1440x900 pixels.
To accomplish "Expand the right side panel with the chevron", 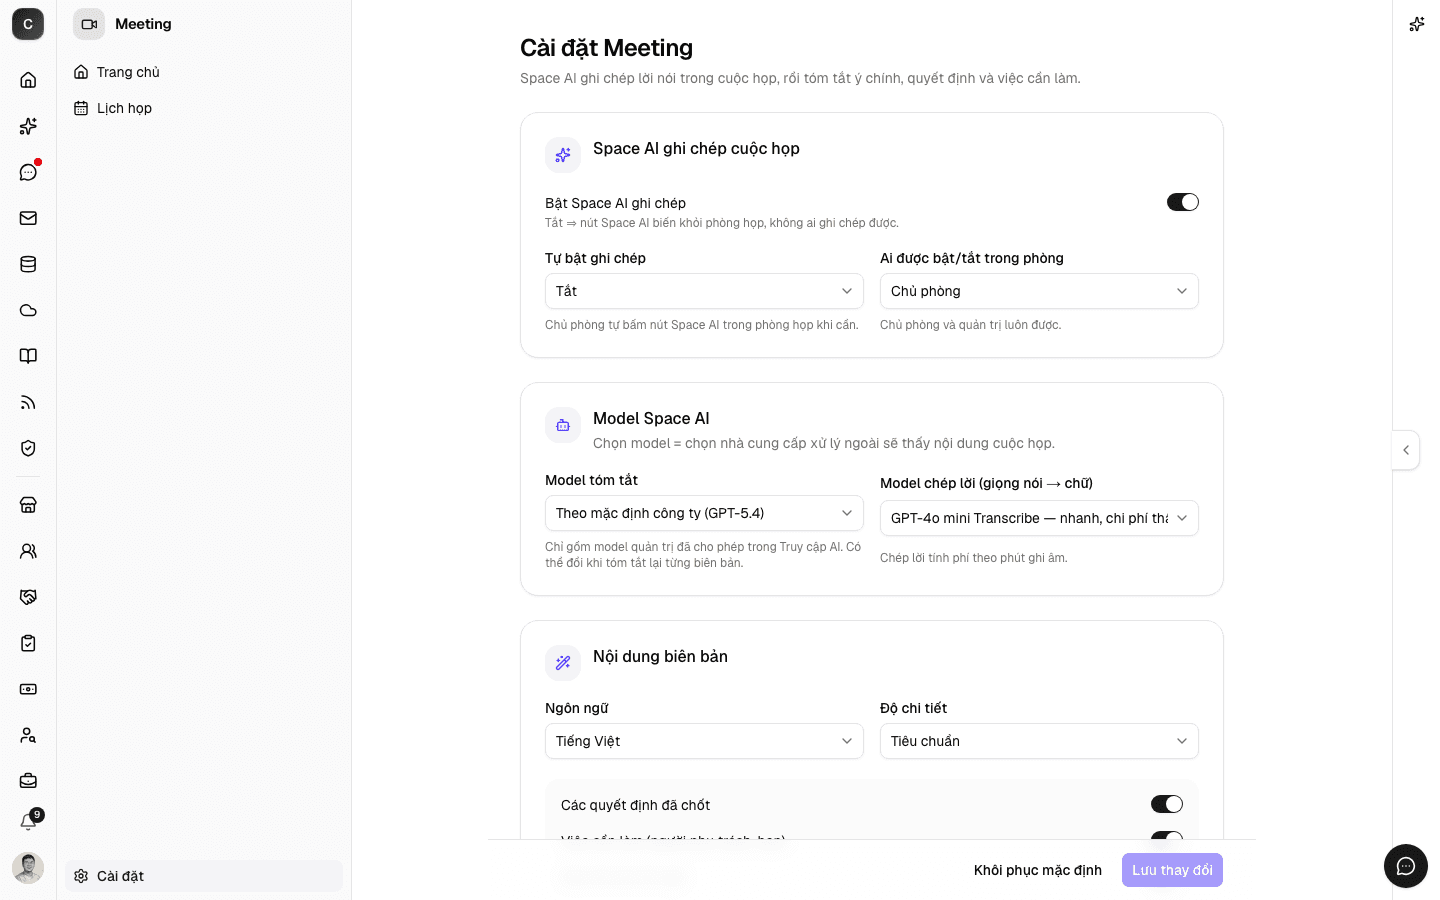I will (x=1406, y=450).
